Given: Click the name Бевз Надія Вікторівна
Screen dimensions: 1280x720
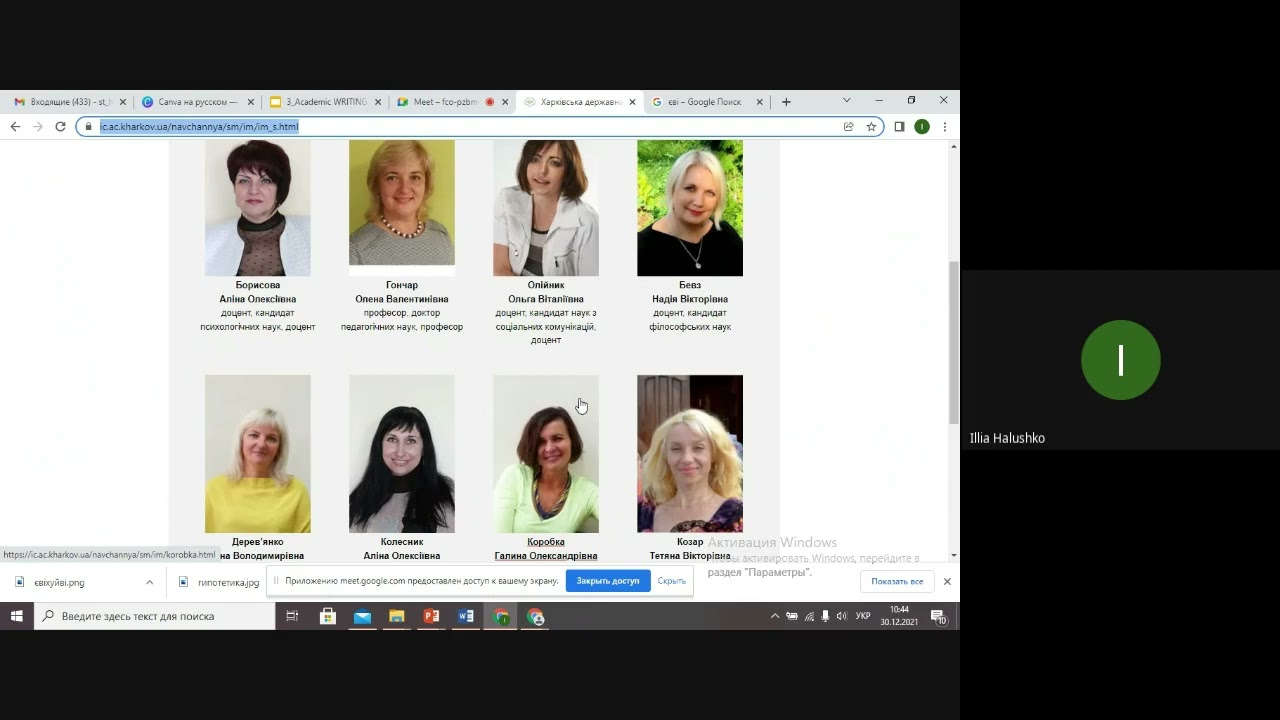Looking at the screenshot, I should pos(690,292).
